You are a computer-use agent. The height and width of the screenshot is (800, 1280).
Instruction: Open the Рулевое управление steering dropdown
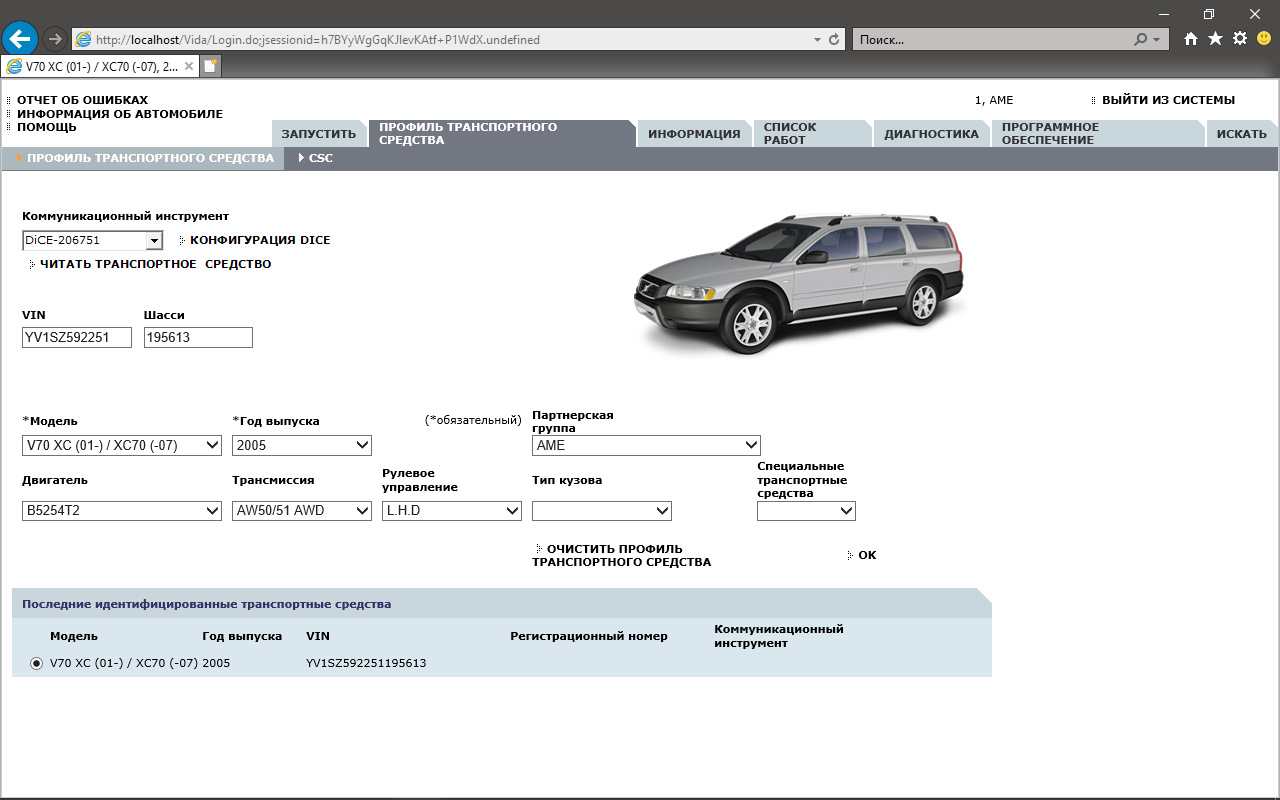click(x=452, y=511)
